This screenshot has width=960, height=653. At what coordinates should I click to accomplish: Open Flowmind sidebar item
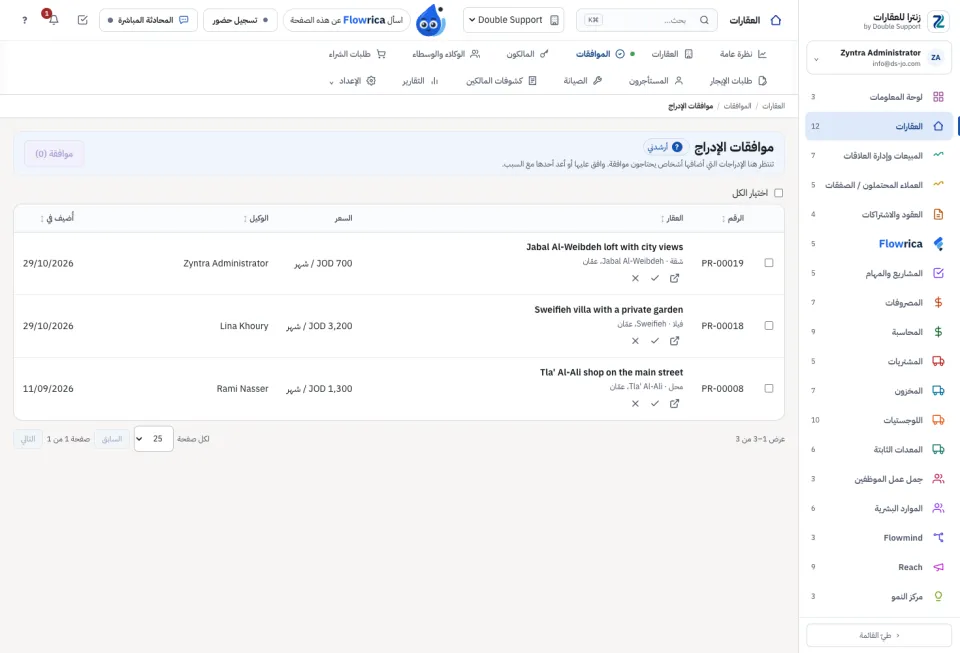point(879,537)
